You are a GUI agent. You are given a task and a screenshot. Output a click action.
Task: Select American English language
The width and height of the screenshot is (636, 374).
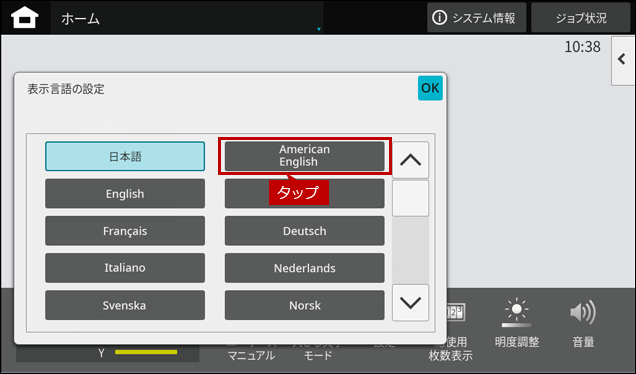(305, 156)
